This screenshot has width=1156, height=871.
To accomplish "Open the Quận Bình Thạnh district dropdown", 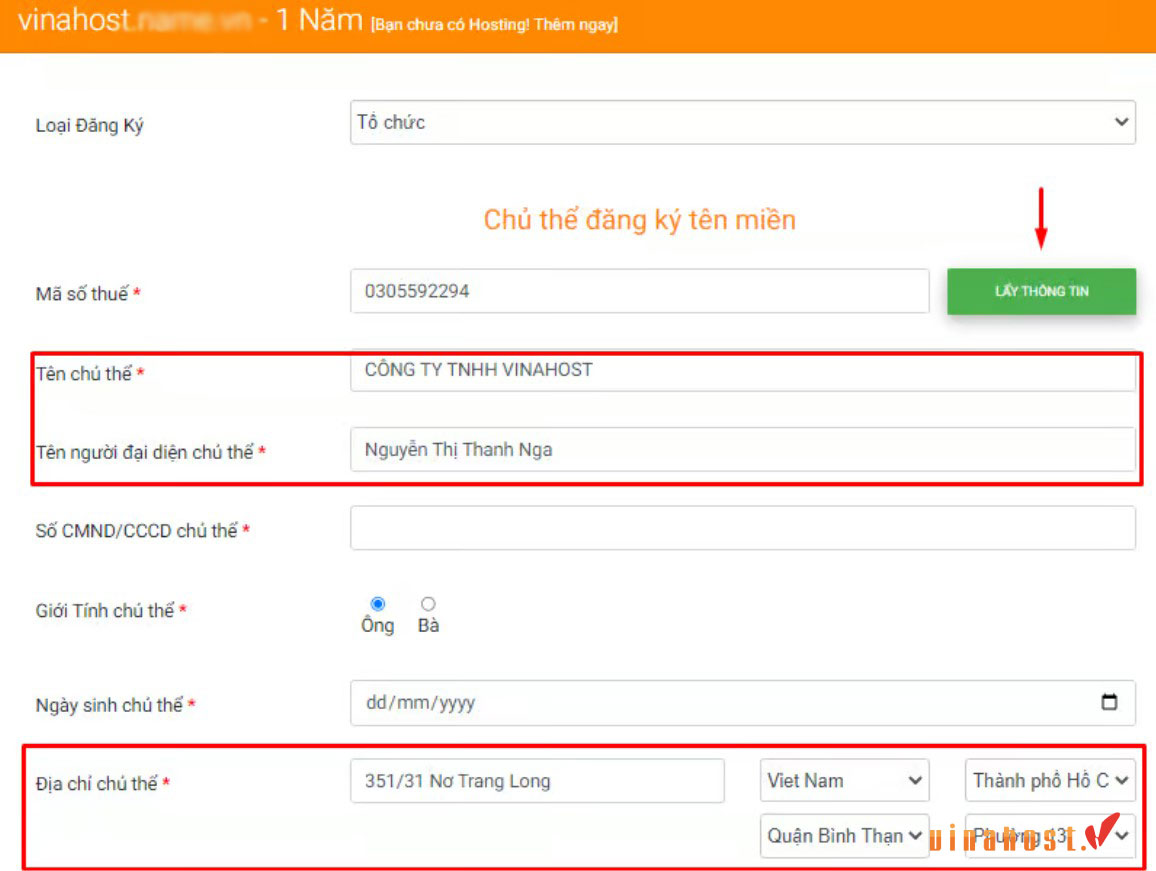I will click(844, 836).
